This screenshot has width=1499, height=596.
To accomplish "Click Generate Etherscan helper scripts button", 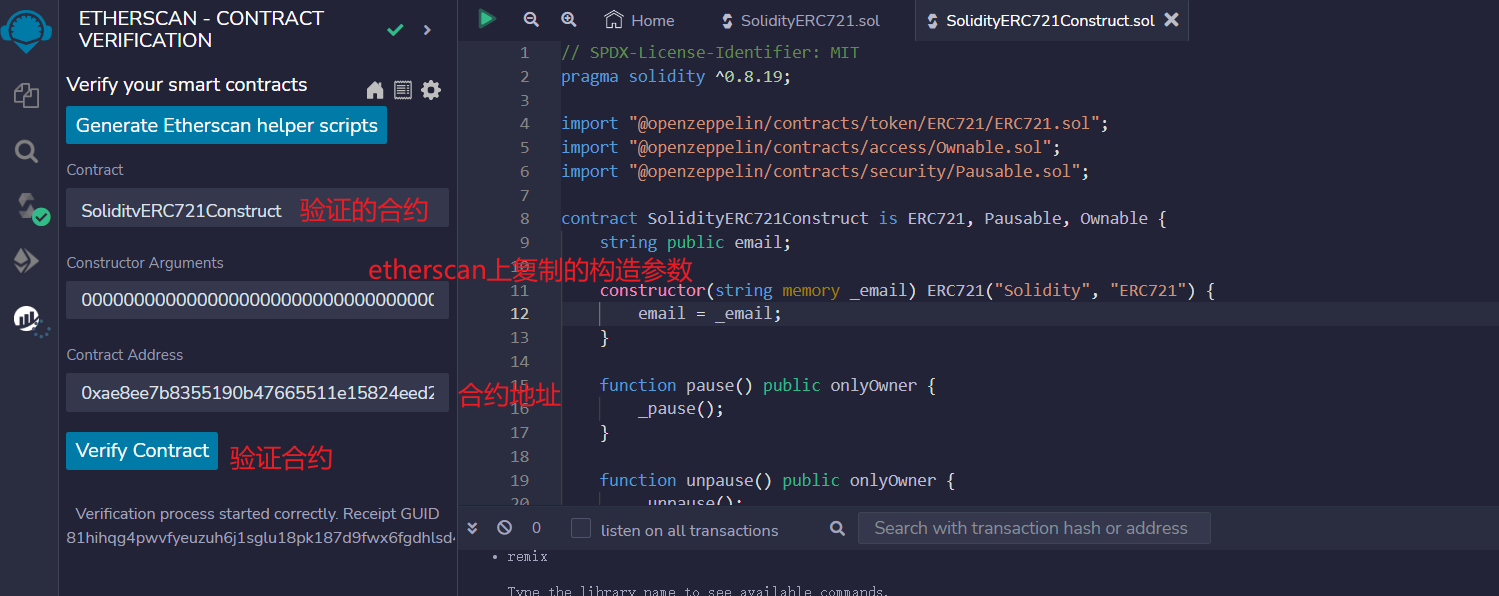I will coord(226,125).
